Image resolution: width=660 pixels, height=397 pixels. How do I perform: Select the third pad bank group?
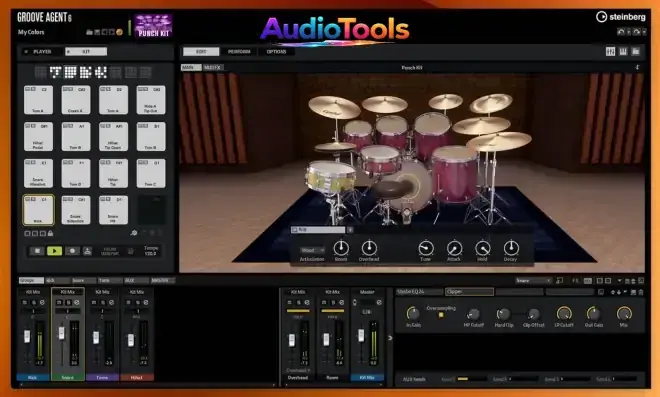coord(70,72)
